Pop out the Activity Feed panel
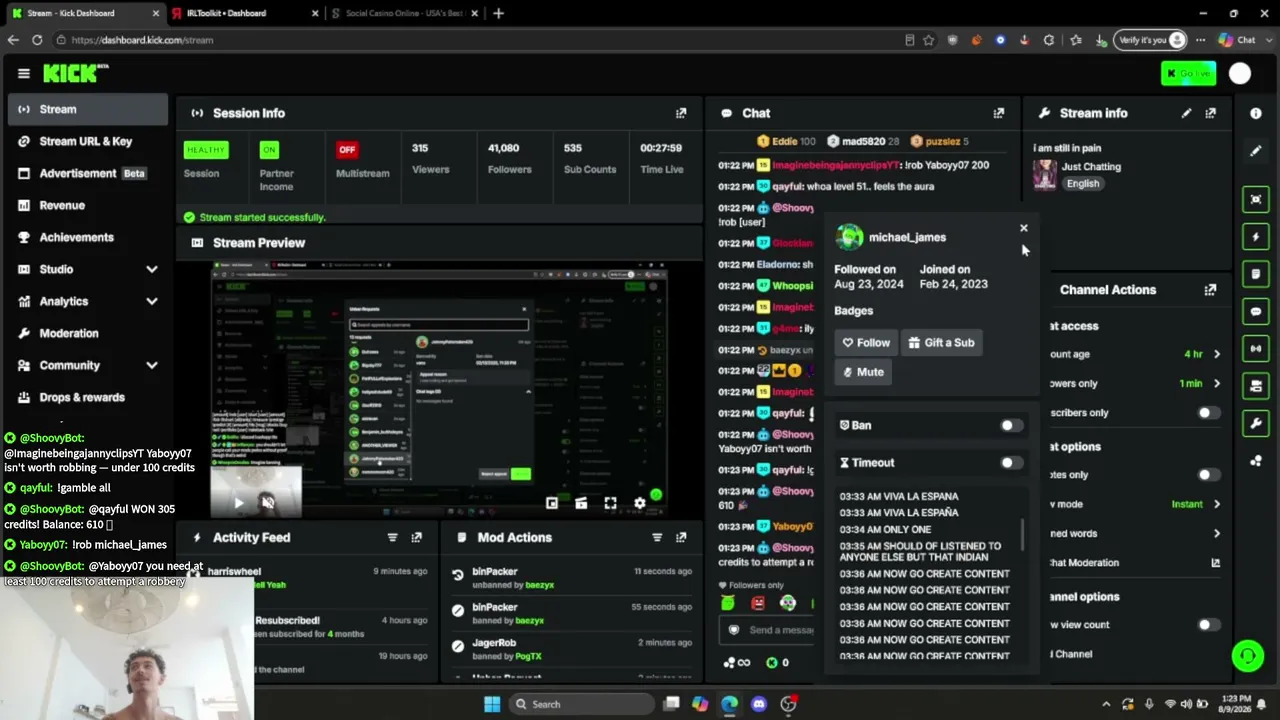This screenshot has width=1280, height=720. pyautogui.click(x=416, y=537)
